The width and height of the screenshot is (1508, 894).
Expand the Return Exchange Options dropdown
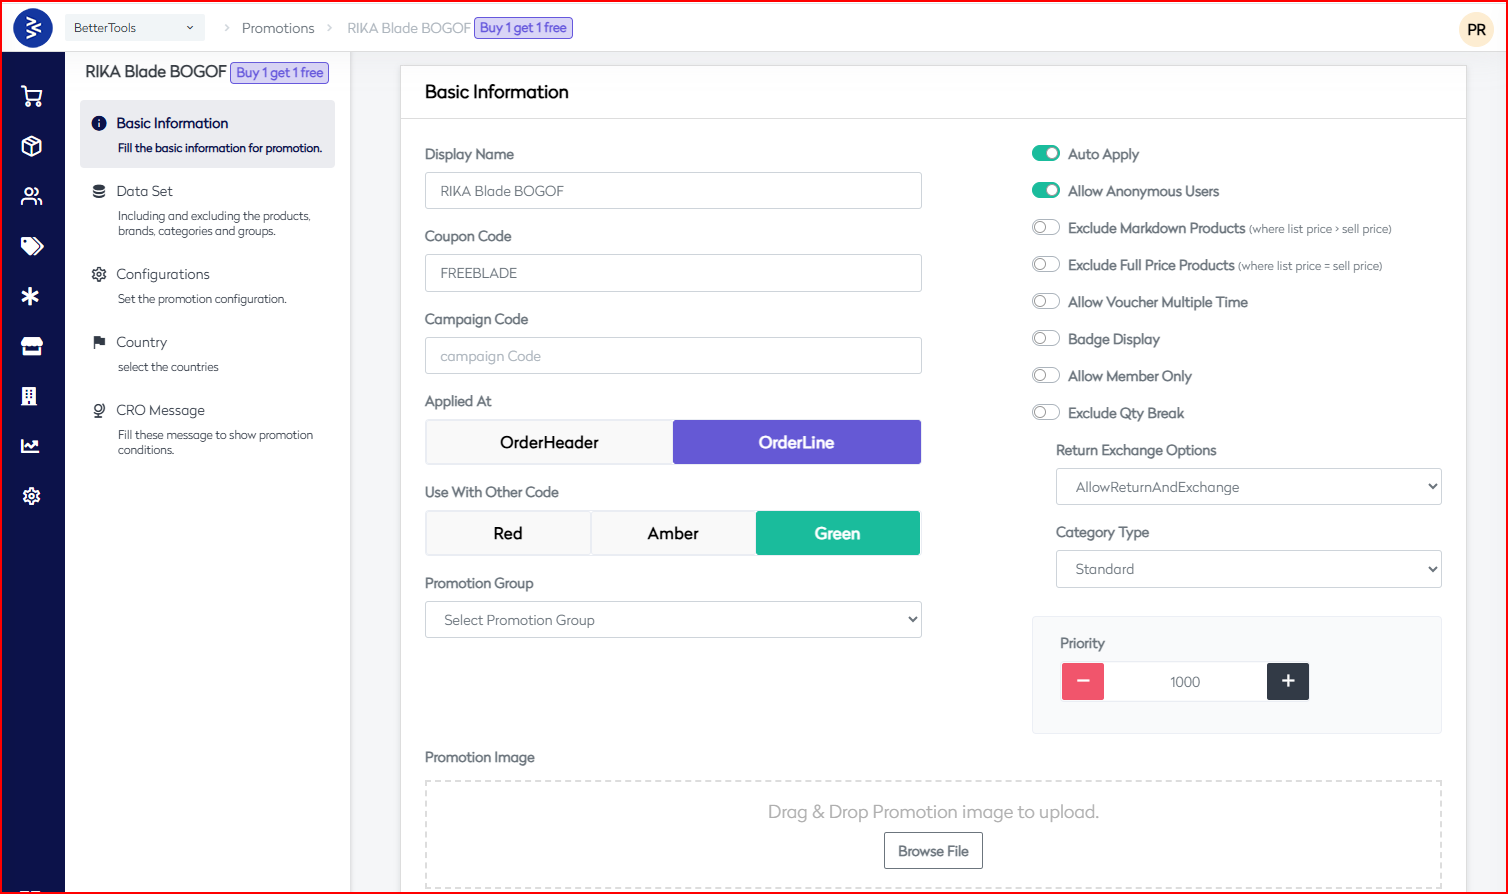1248,487
